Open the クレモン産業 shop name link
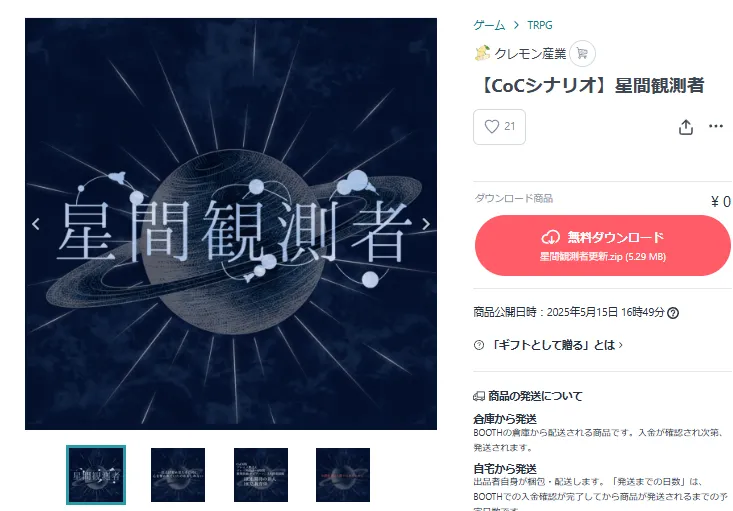The image size is (733, 511). tap(530, 54)
